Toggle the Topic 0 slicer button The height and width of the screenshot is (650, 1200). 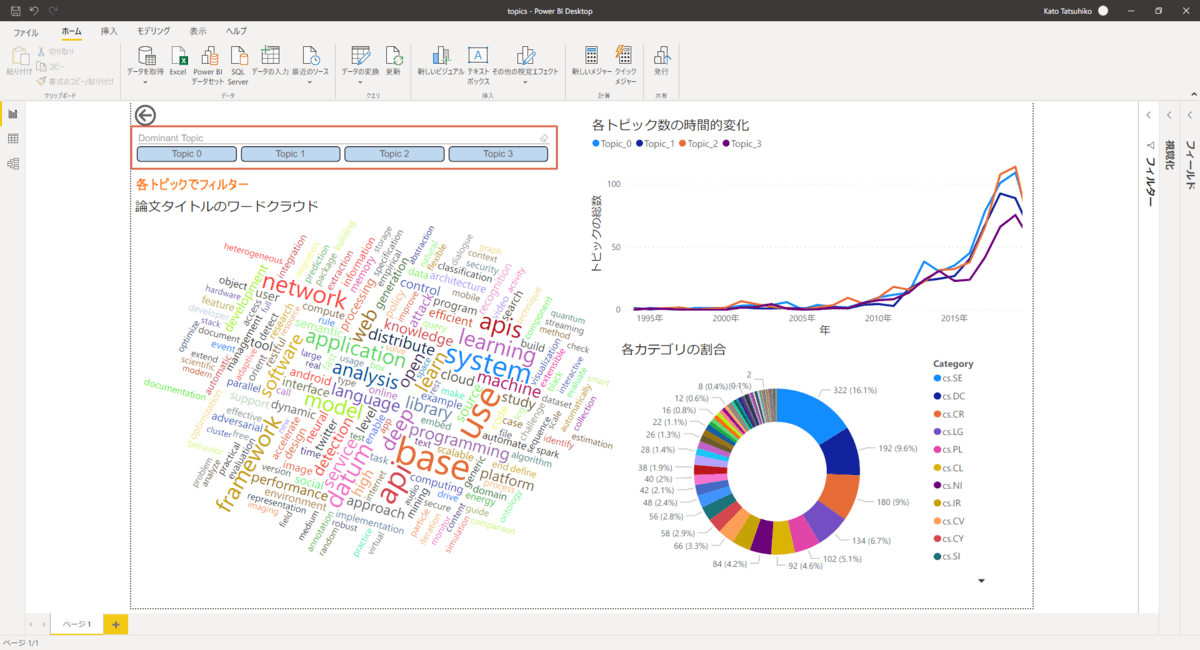coord(186,154)
